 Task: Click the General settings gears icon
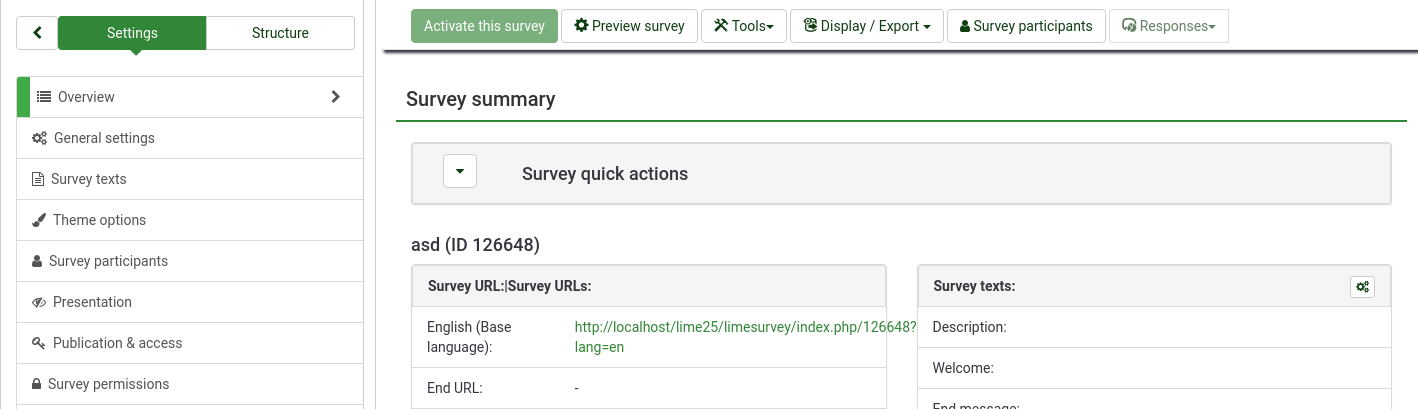(39, 138)
